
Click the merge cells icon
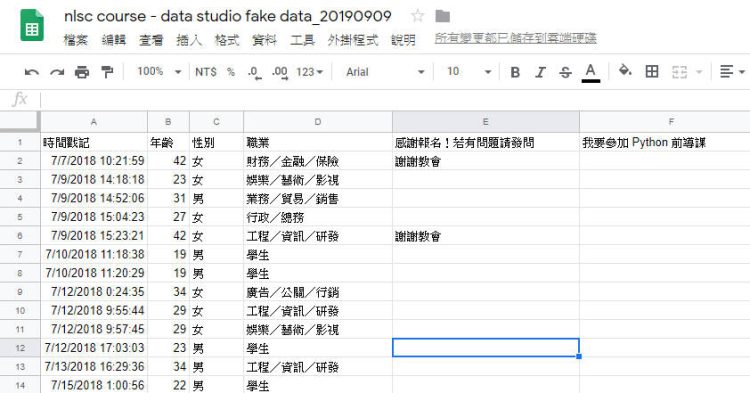(x=679, y=72)
